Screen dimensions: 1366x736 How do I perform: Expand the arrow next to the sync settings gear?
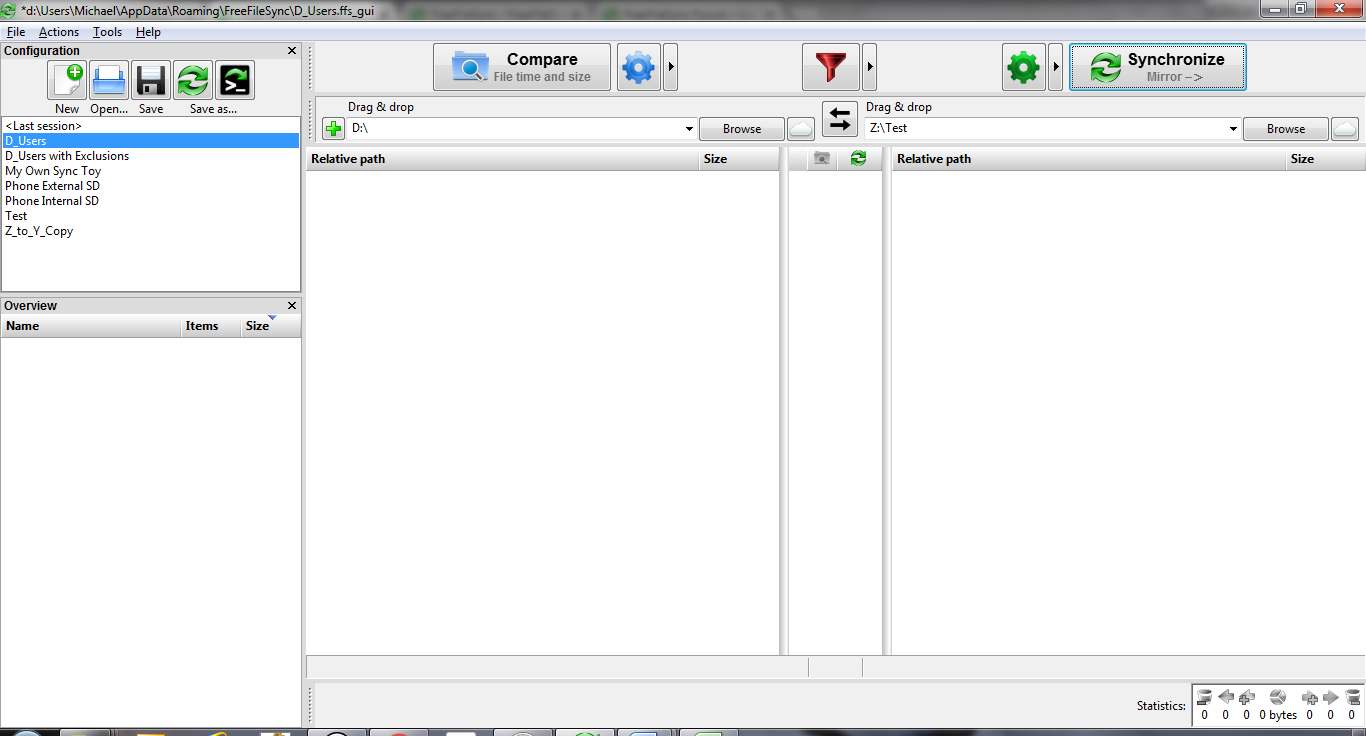1056,68
